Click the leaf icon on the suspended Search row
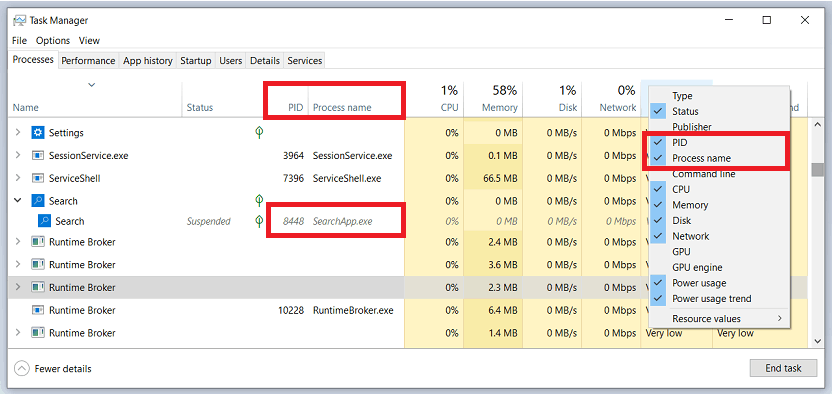 [x=259, y=221]
